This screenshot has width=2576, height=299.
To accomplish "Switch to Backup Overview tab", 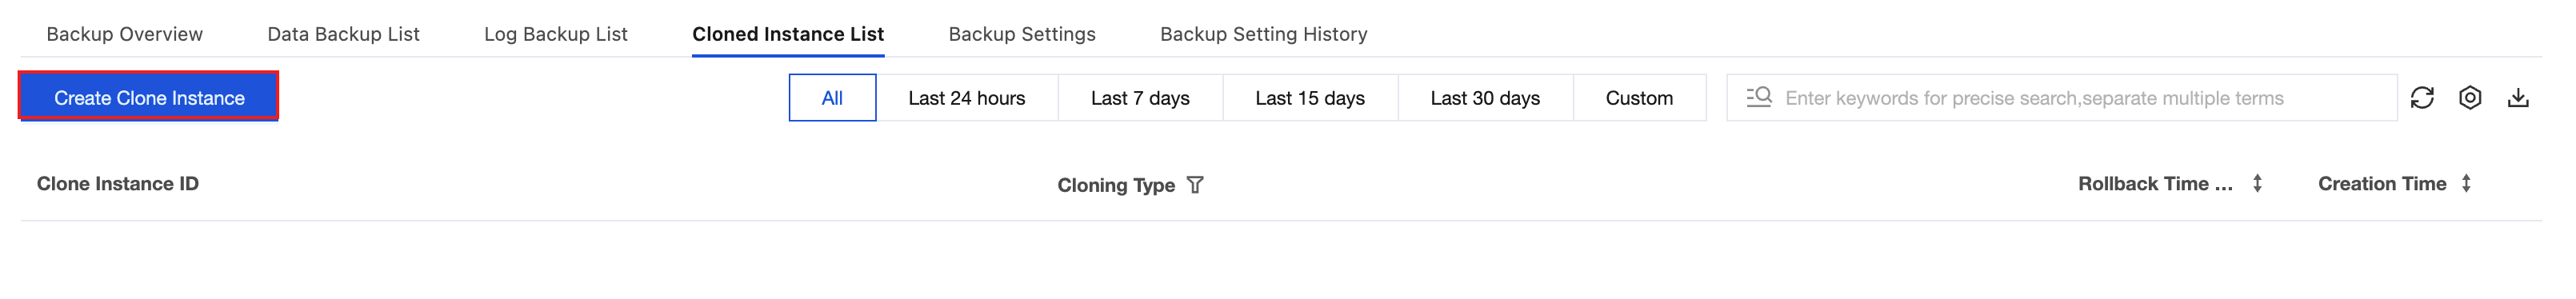I will coord(125,34).
